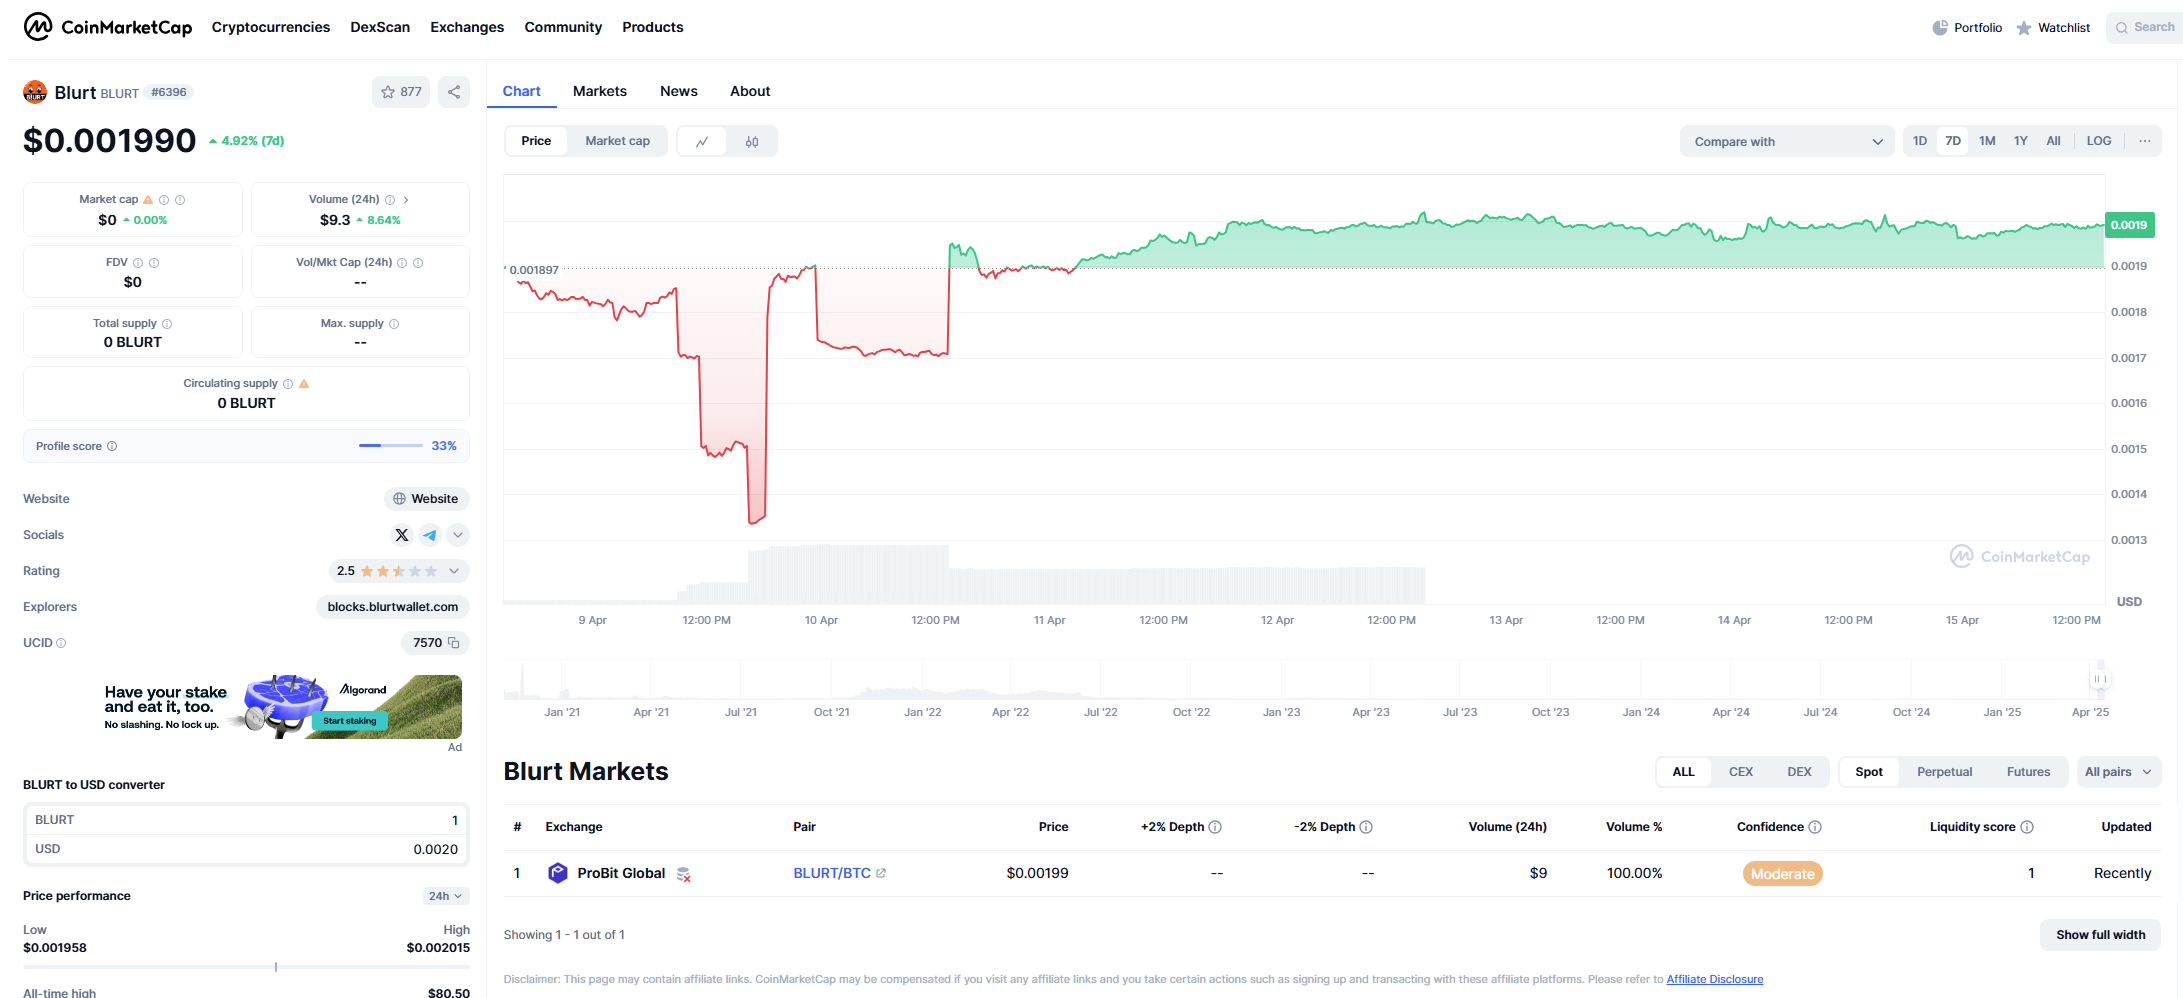Viewport: 2183px width, 998px height.
Task: Click the chart range selector handle
Action: tap(2100, 679)
